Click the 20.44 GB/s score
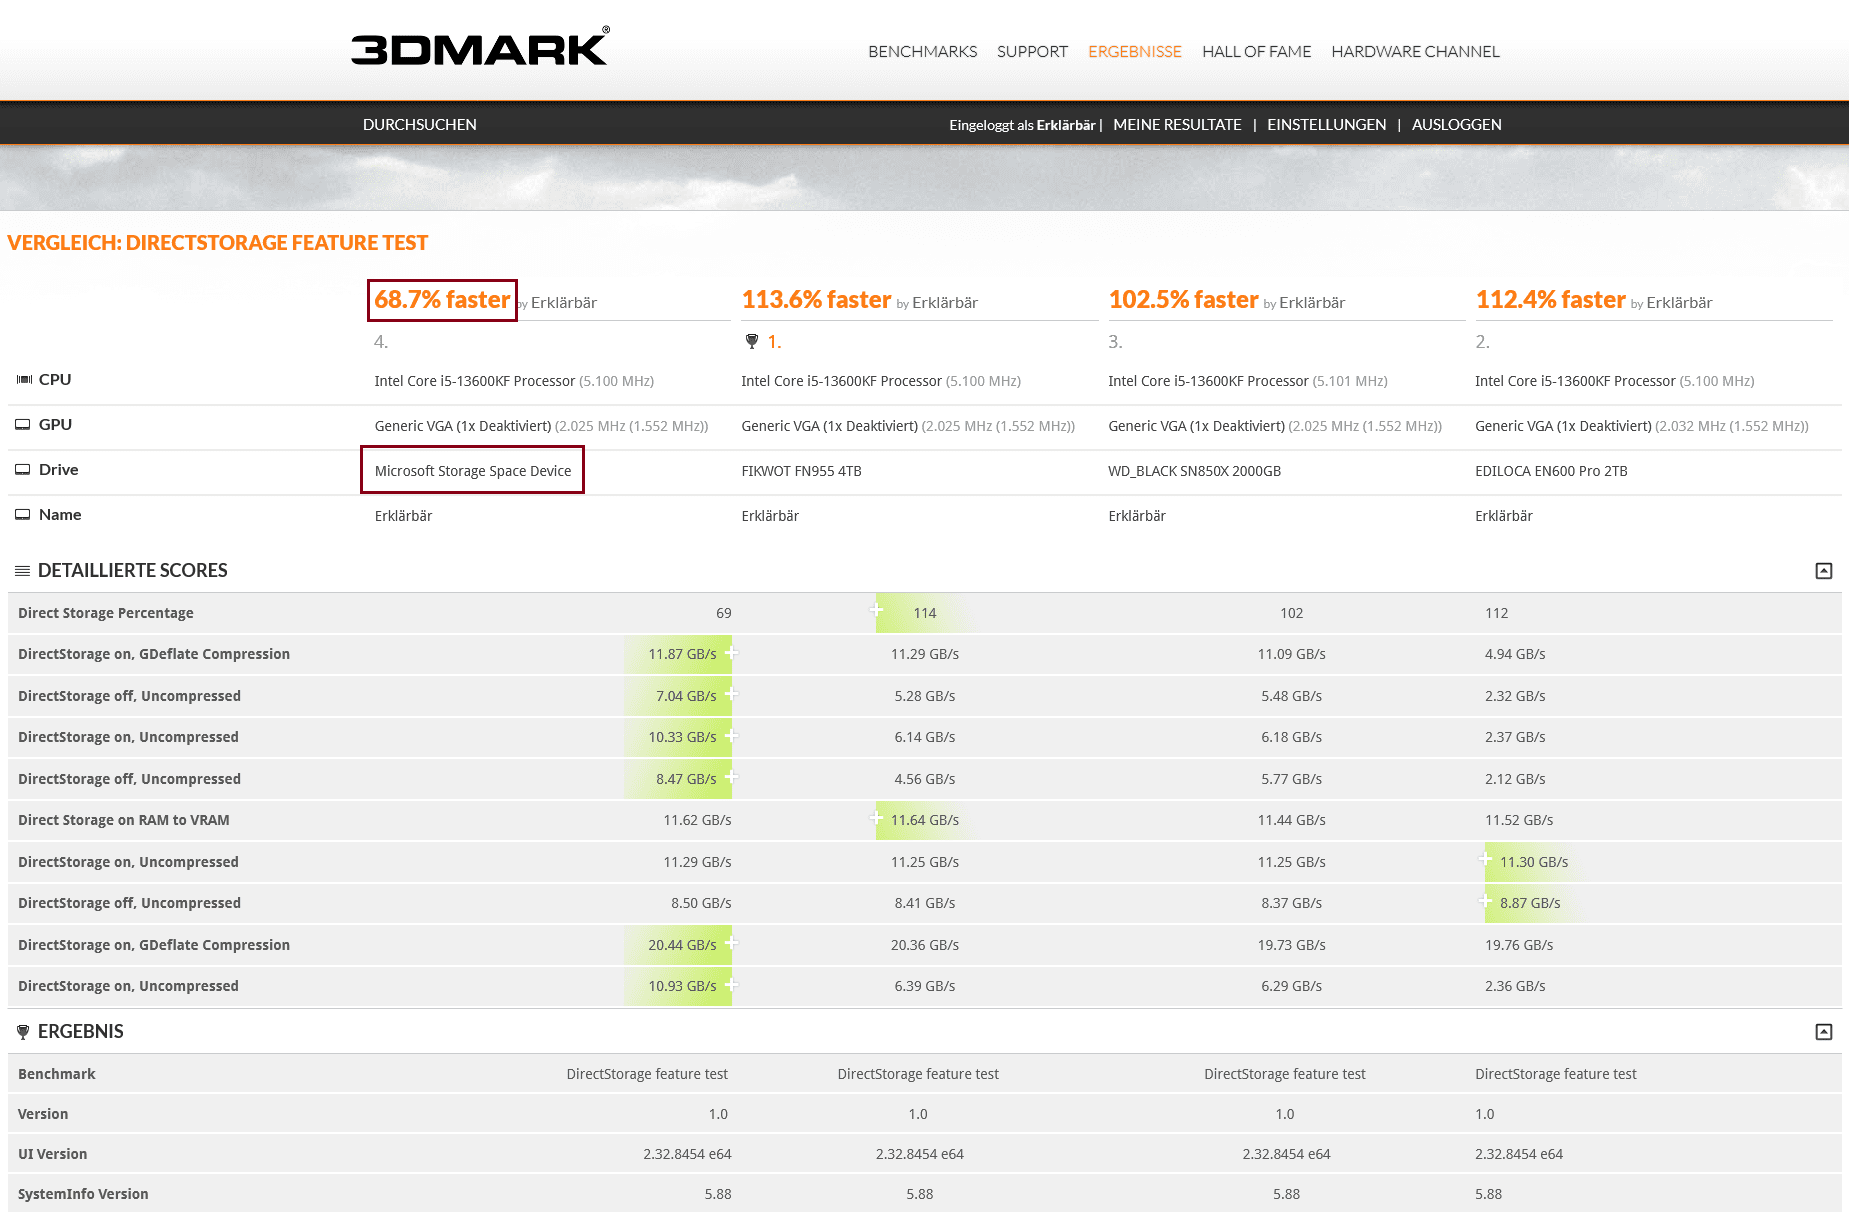Viewport: 1849px width, 1213px height. click(682, 945)
